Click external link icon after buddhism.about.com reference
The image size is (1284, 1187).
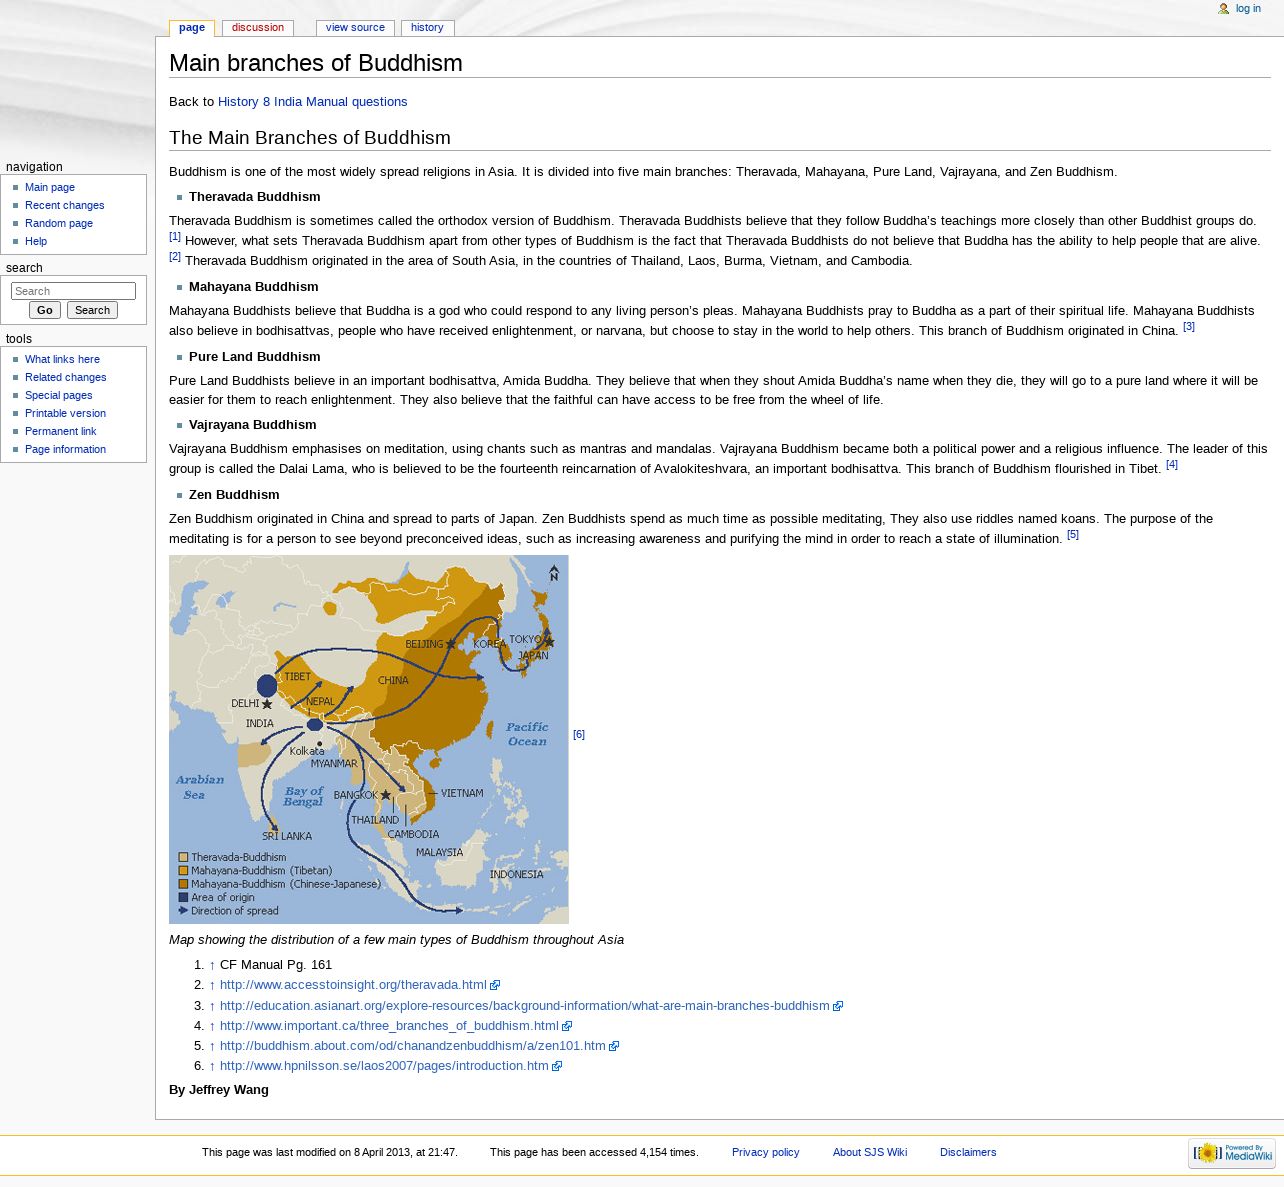pos(614,1046)
